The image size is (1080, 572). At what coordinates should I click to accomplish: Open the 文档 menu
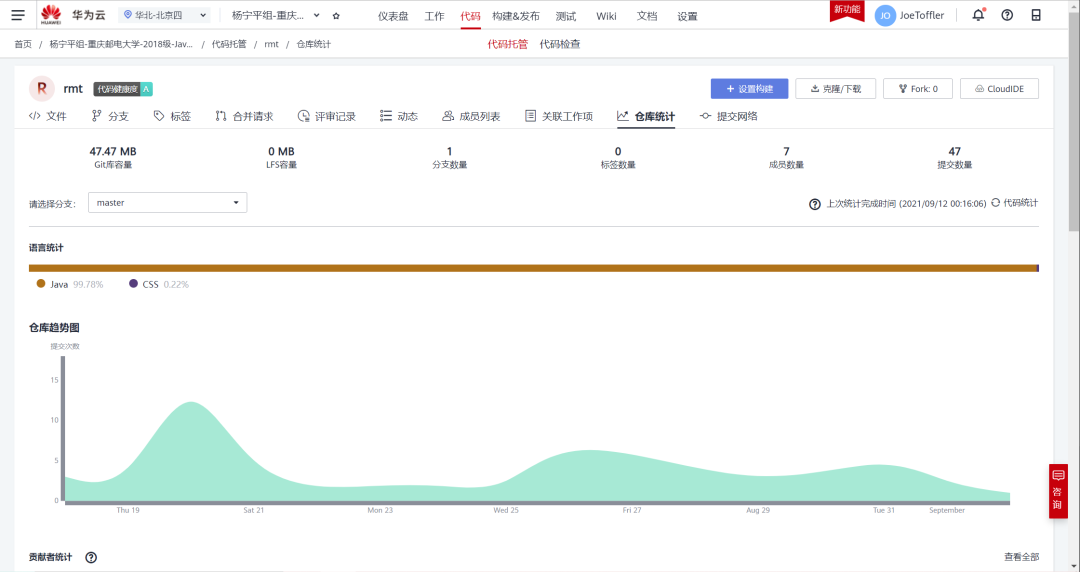point(647,16)
